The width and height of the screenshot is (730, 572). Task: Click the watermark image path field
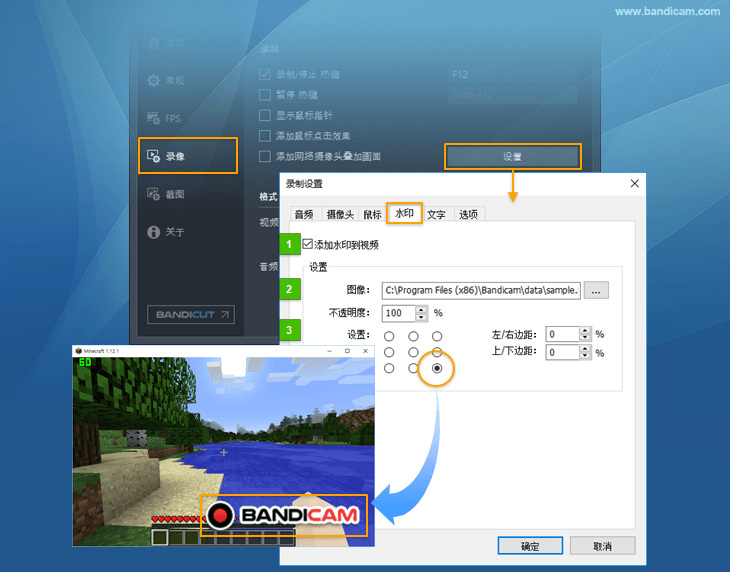tap(480, 290)
